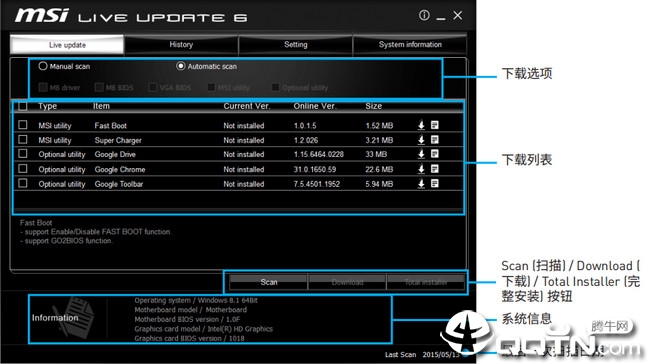
Task: Open Google Toolbar details notes icon
Action: tap(434, 183)
